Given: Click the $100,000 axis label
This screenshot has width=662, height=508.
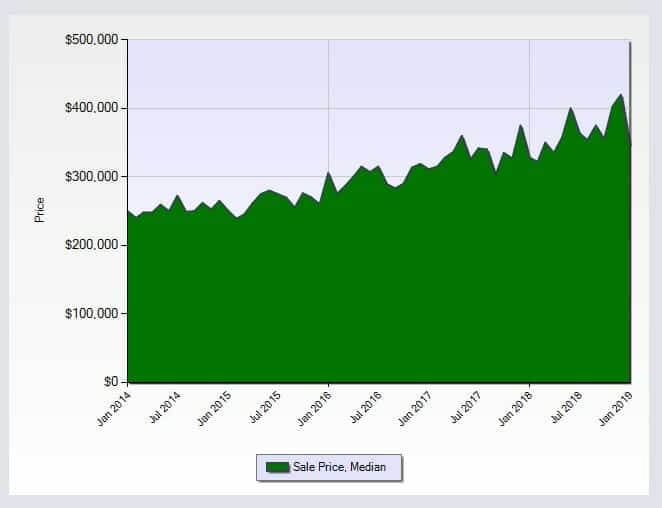Looking at the screenshot, I should coord(91,313).
